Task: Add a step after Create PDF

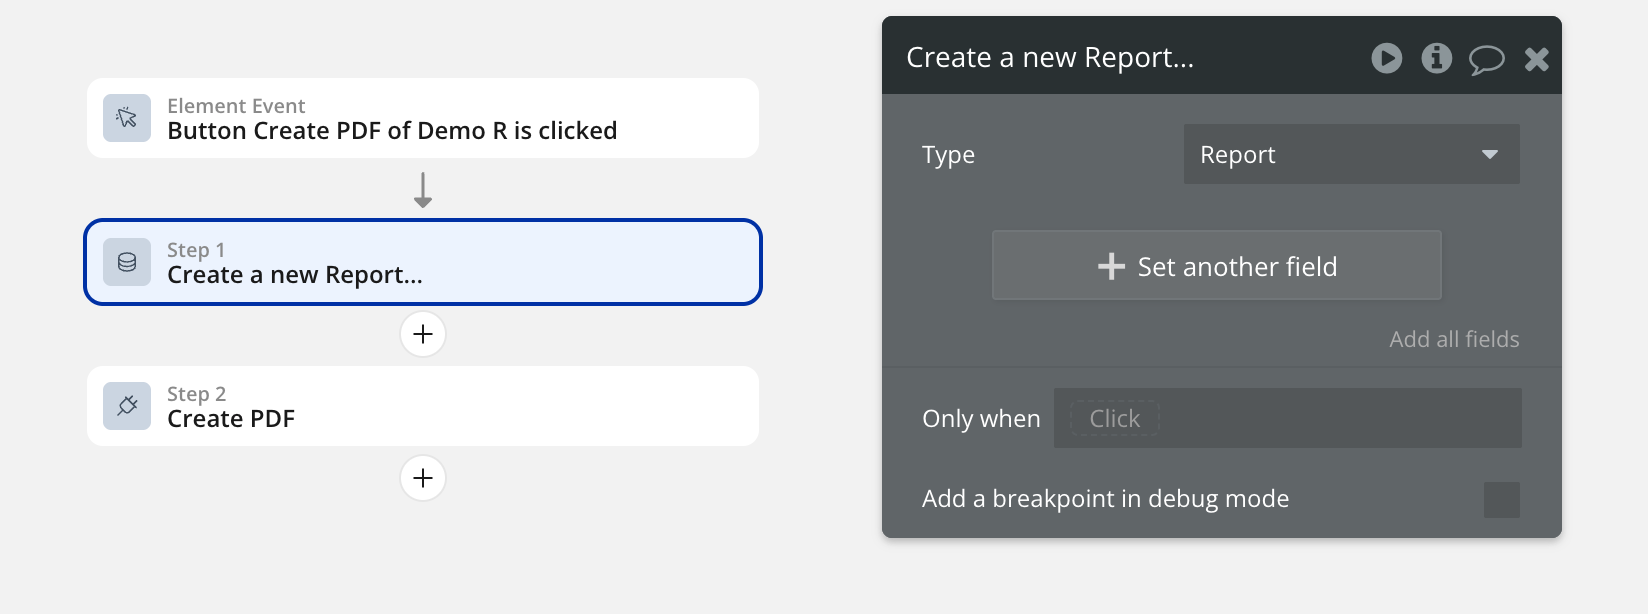Action: 423,478
